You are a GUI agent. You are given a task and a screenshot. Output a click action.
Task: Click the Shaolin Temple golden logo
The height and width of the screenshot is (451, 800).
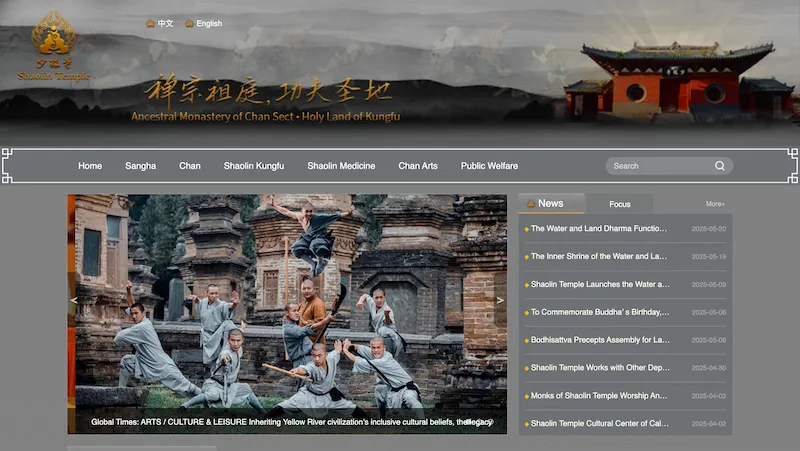point(54,46)
